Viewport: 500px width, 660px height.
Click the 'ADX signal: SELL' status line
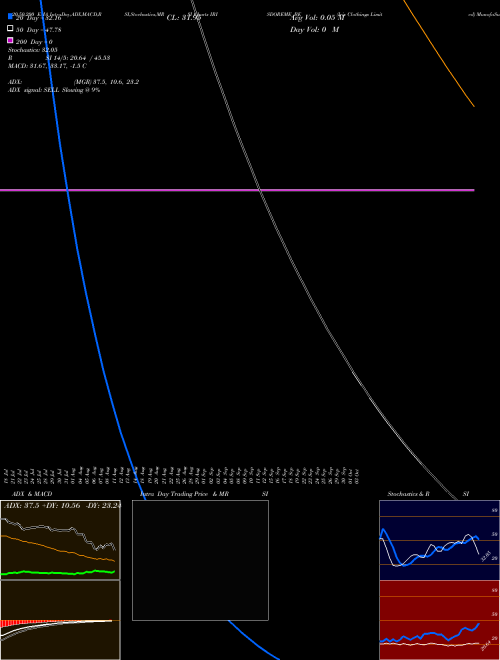click(54, 90)
